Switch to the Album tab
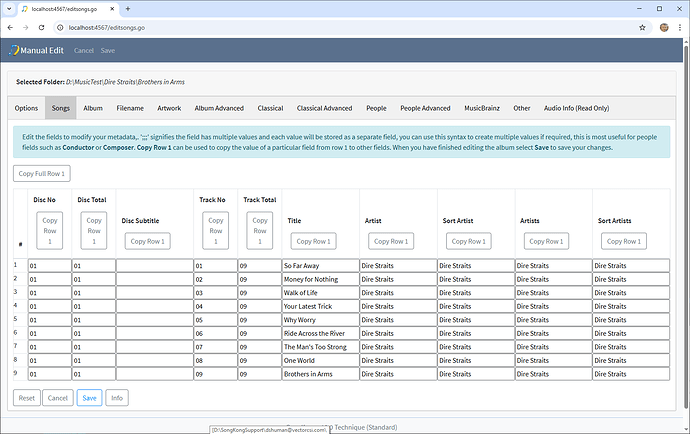Image resolution: width=690 pixels, height=434 pixels. coord(93,108)
